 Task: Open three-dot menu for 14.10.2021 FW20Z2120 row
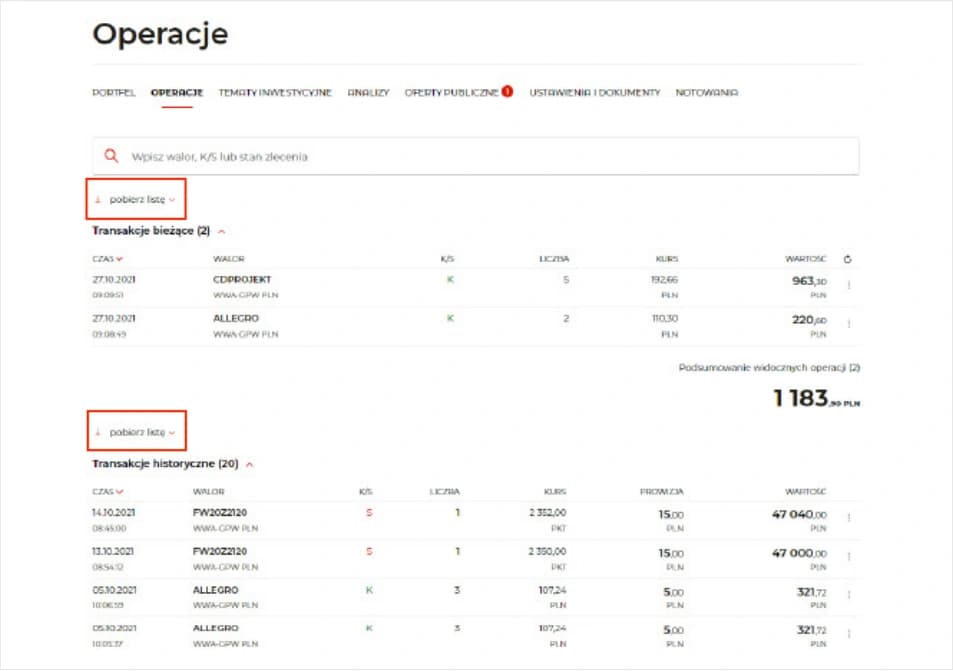point(849,517)
